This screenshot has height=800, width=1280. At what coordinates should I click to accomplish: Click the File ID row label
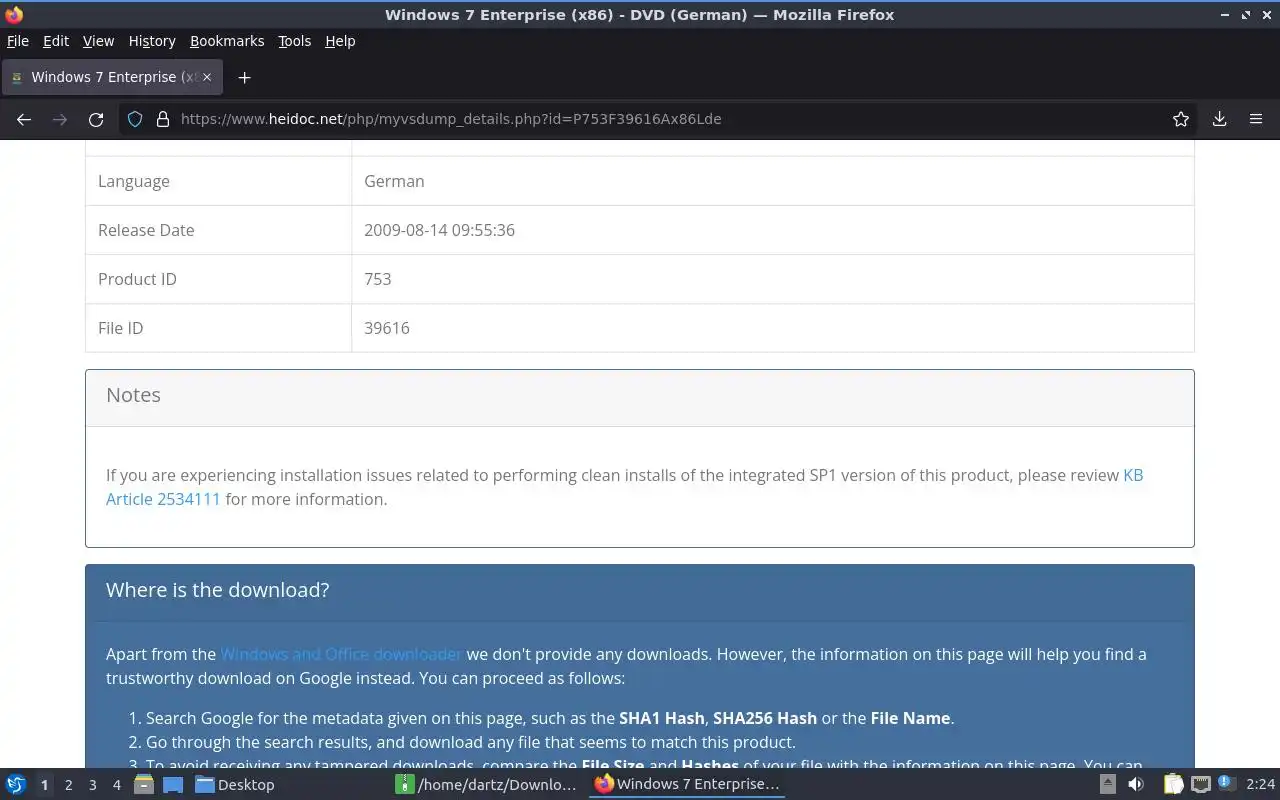120,328
